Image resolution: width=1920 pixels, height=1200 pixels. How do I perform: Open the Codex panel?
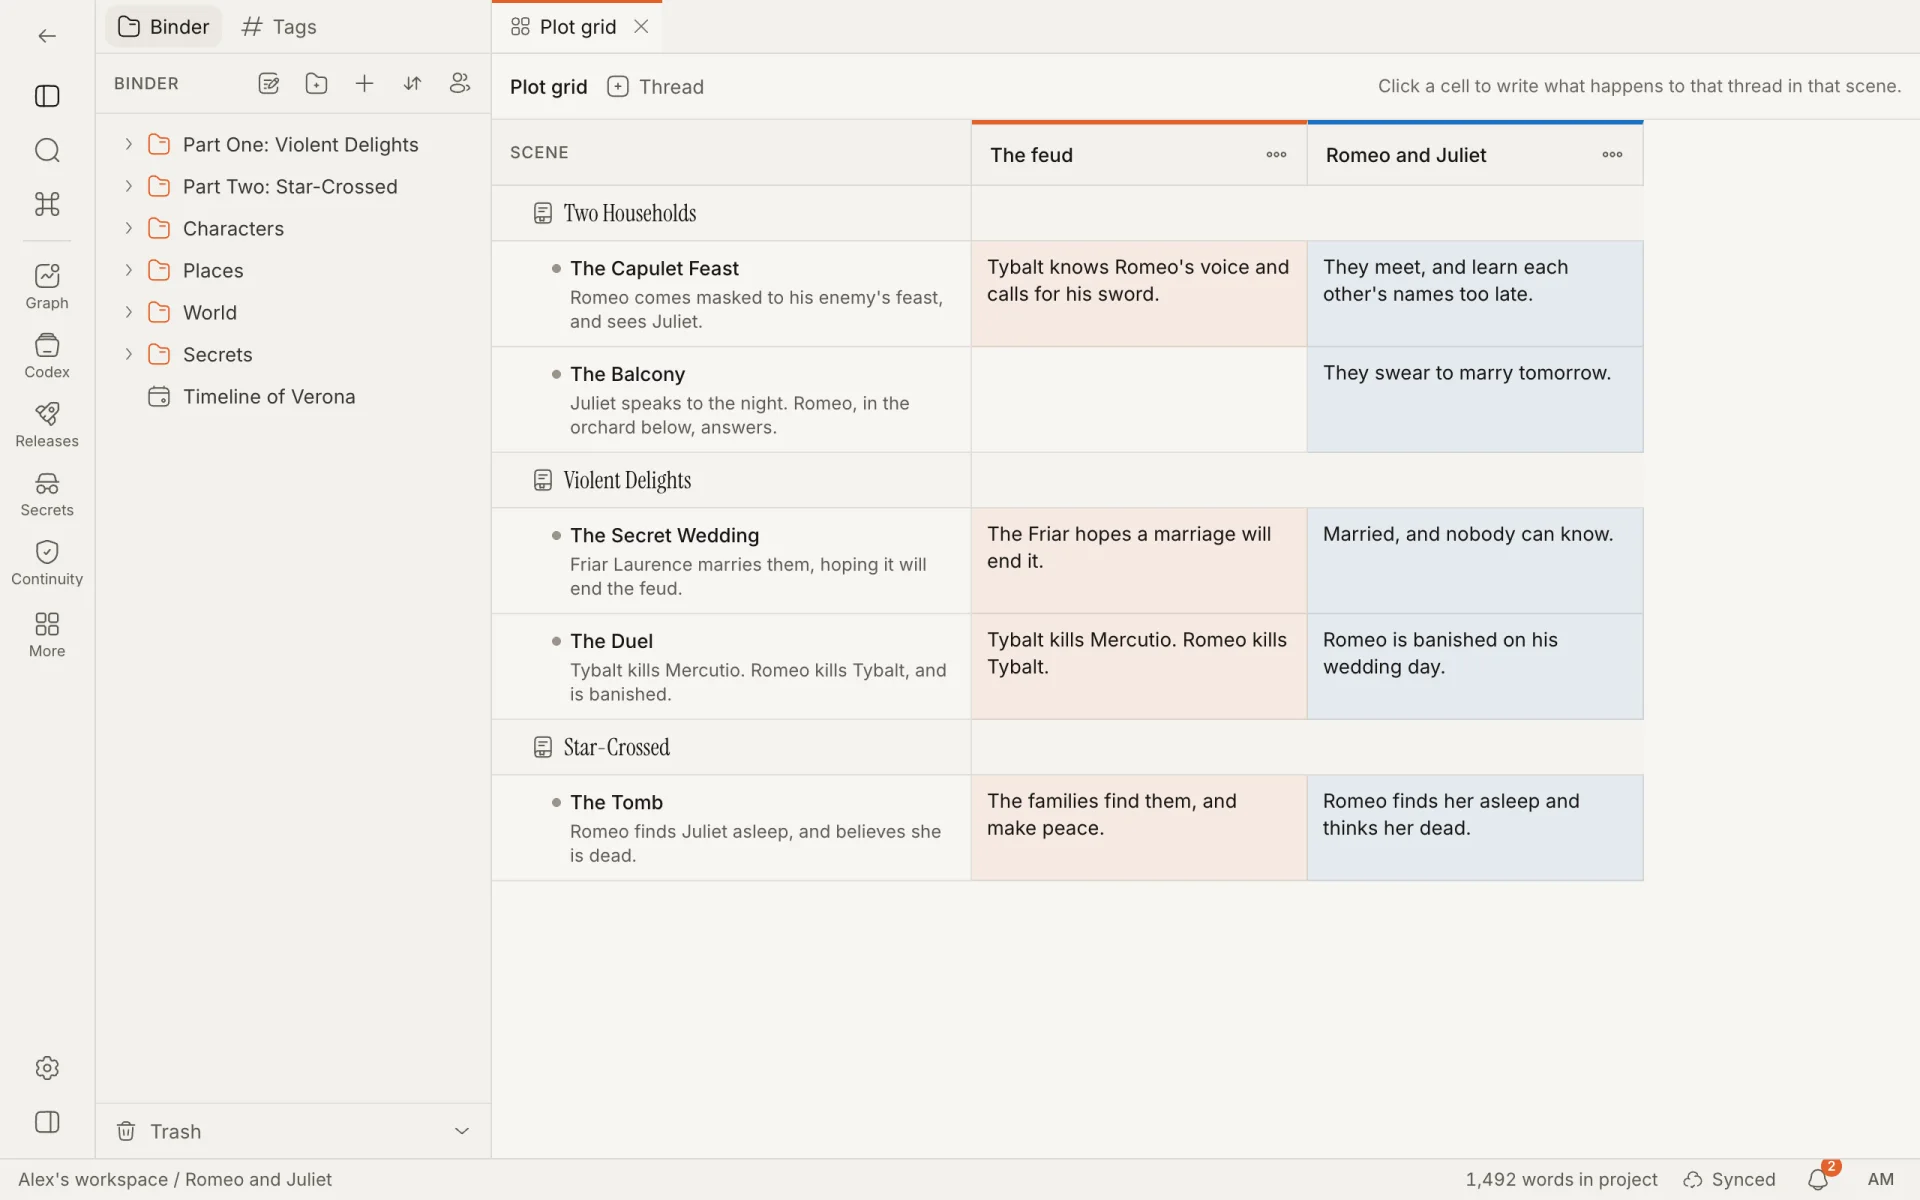click(47, 356)
